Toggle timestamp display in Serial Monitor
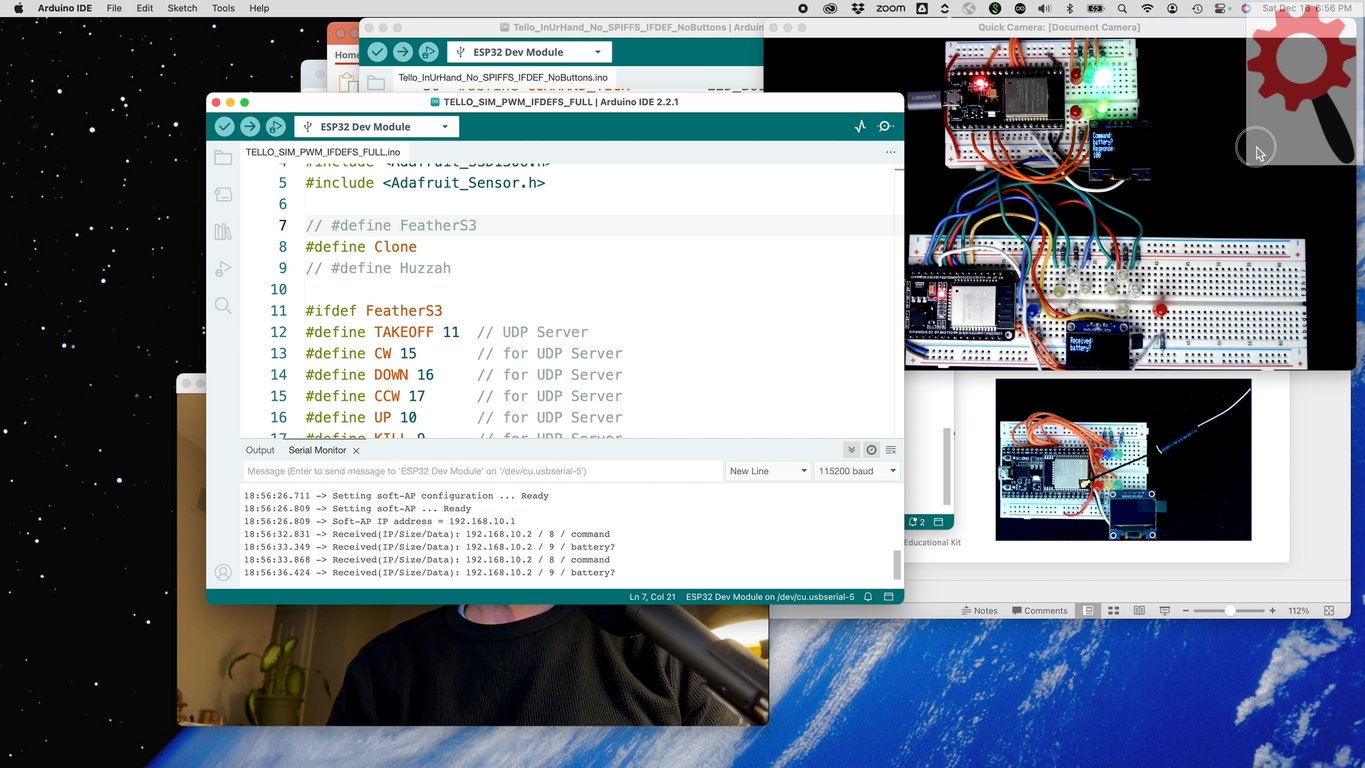1365x768 pixels. coord(871,450)
